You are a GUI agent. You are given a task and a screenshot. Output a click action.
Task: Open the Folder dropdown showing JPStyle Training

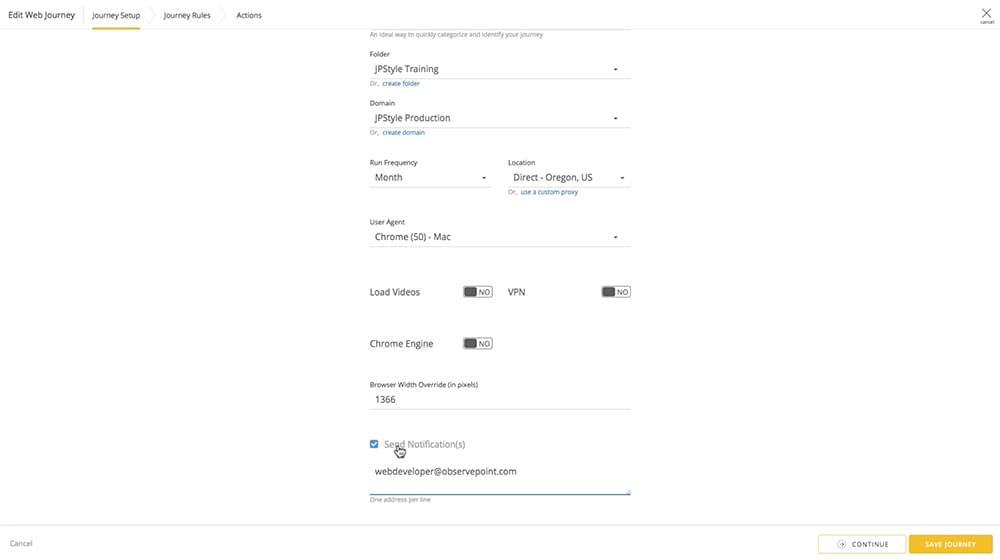tap(499, 69)
